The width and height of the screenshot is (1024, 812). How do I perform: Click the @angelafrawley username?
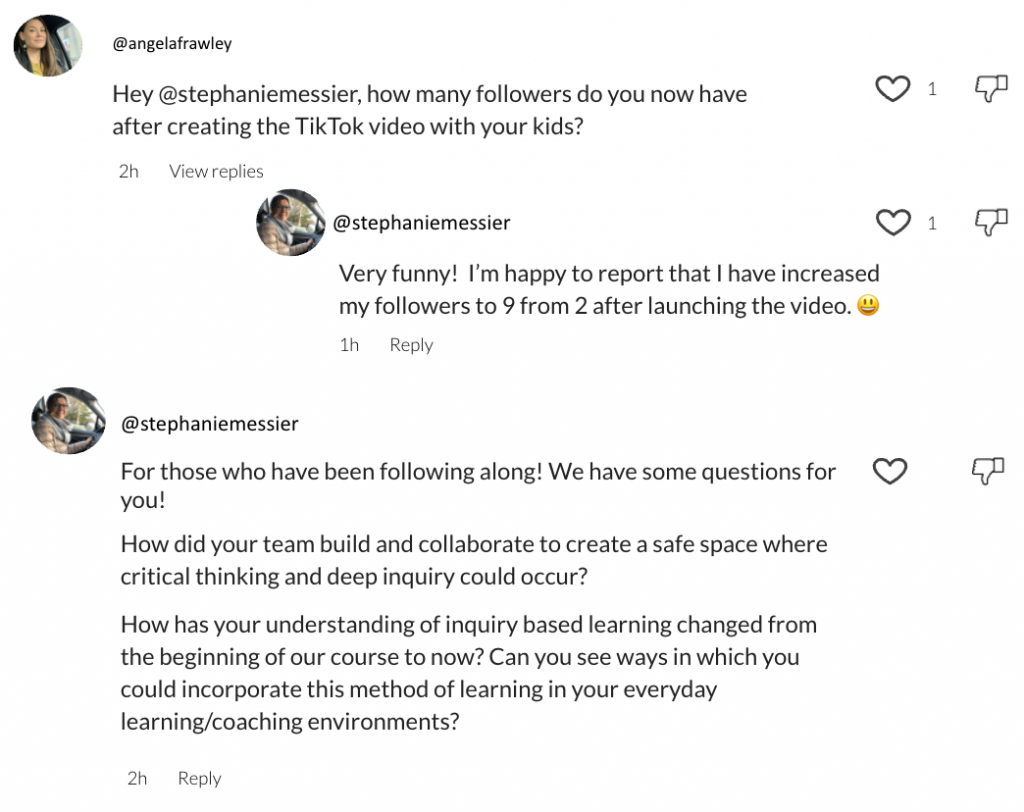click(172, 44)
